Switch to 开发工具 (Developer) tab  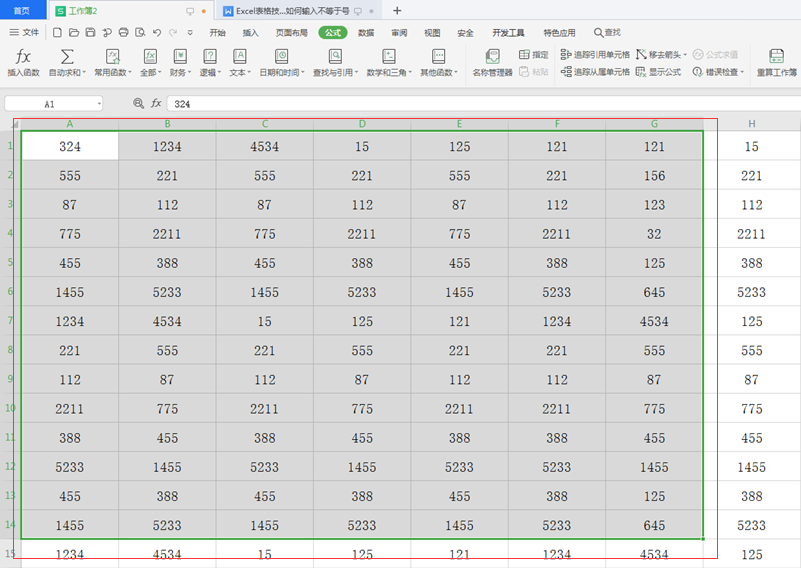[508, 33]
